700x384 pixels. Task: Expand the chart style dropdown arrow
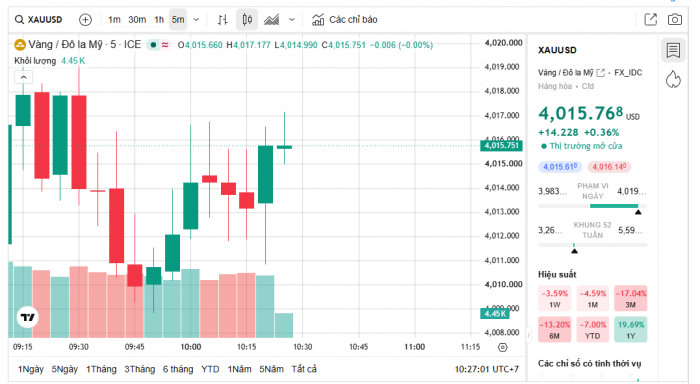click(x=292, y=20)
